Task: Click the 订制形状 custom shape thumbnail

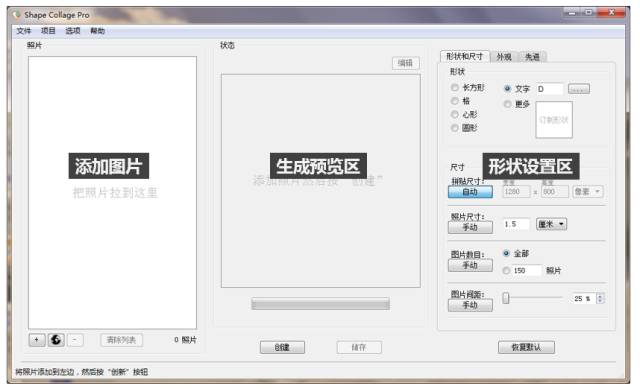Action: [x=554, y=120]
